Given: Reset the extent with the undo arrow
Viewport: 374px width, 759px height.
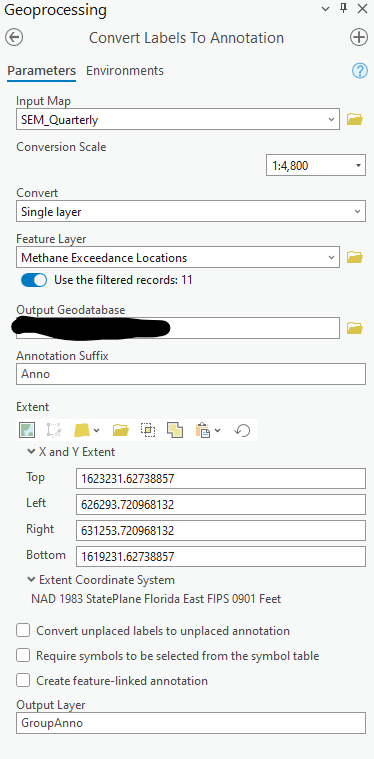Looking at the screenshot, I should tap(242, 430).
